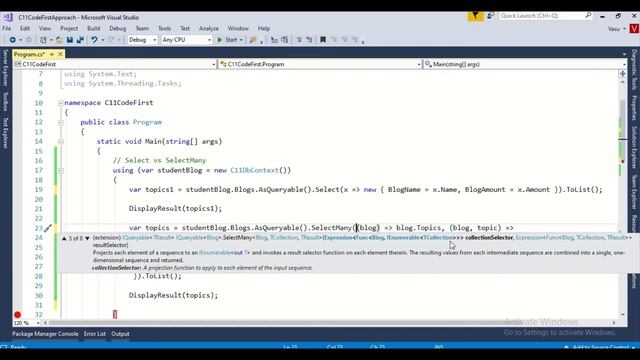Open the Error List tab

pos(95,334)
